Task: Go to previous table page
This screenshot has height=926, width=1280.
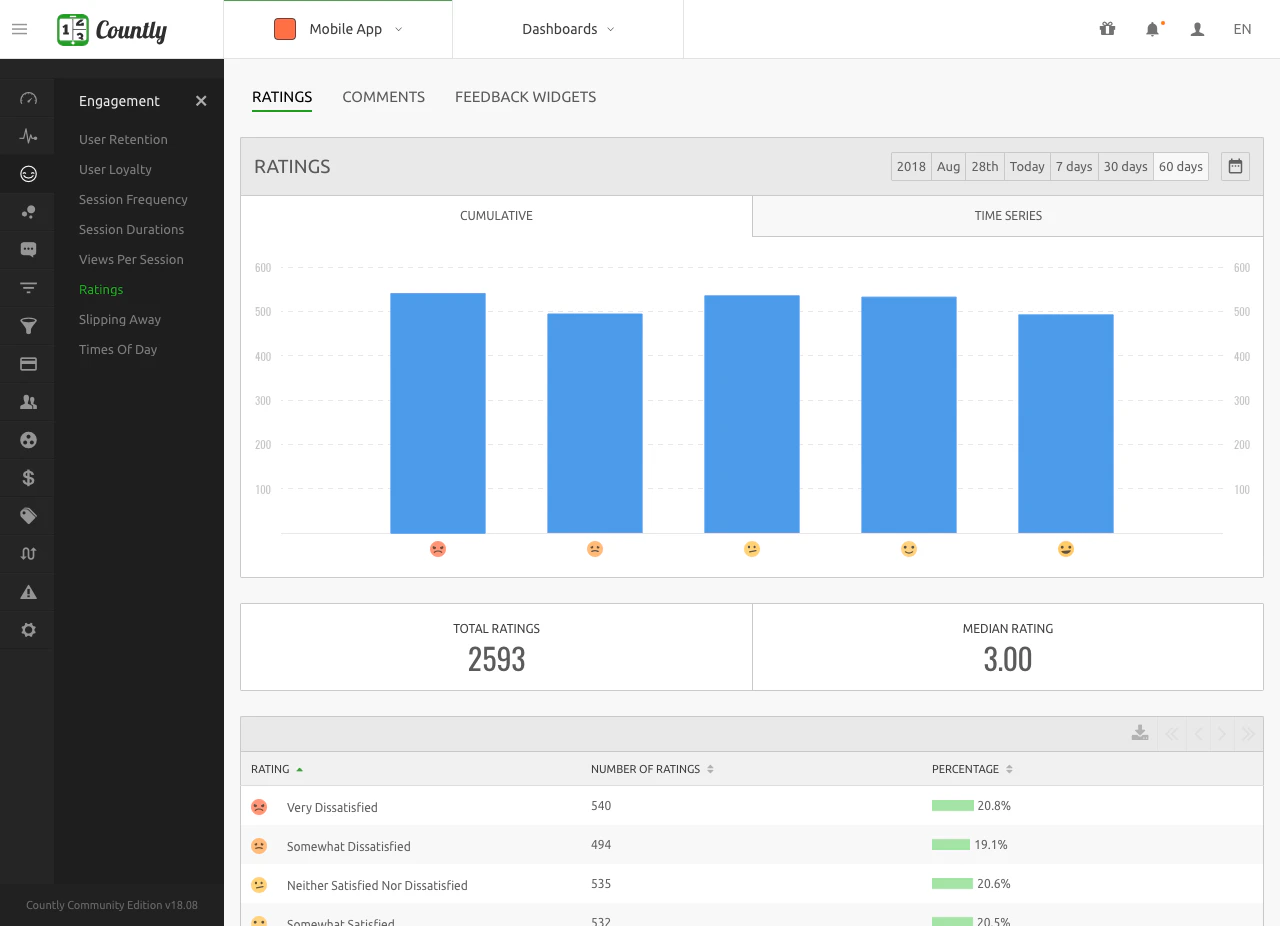Action: coord(1198,734)
